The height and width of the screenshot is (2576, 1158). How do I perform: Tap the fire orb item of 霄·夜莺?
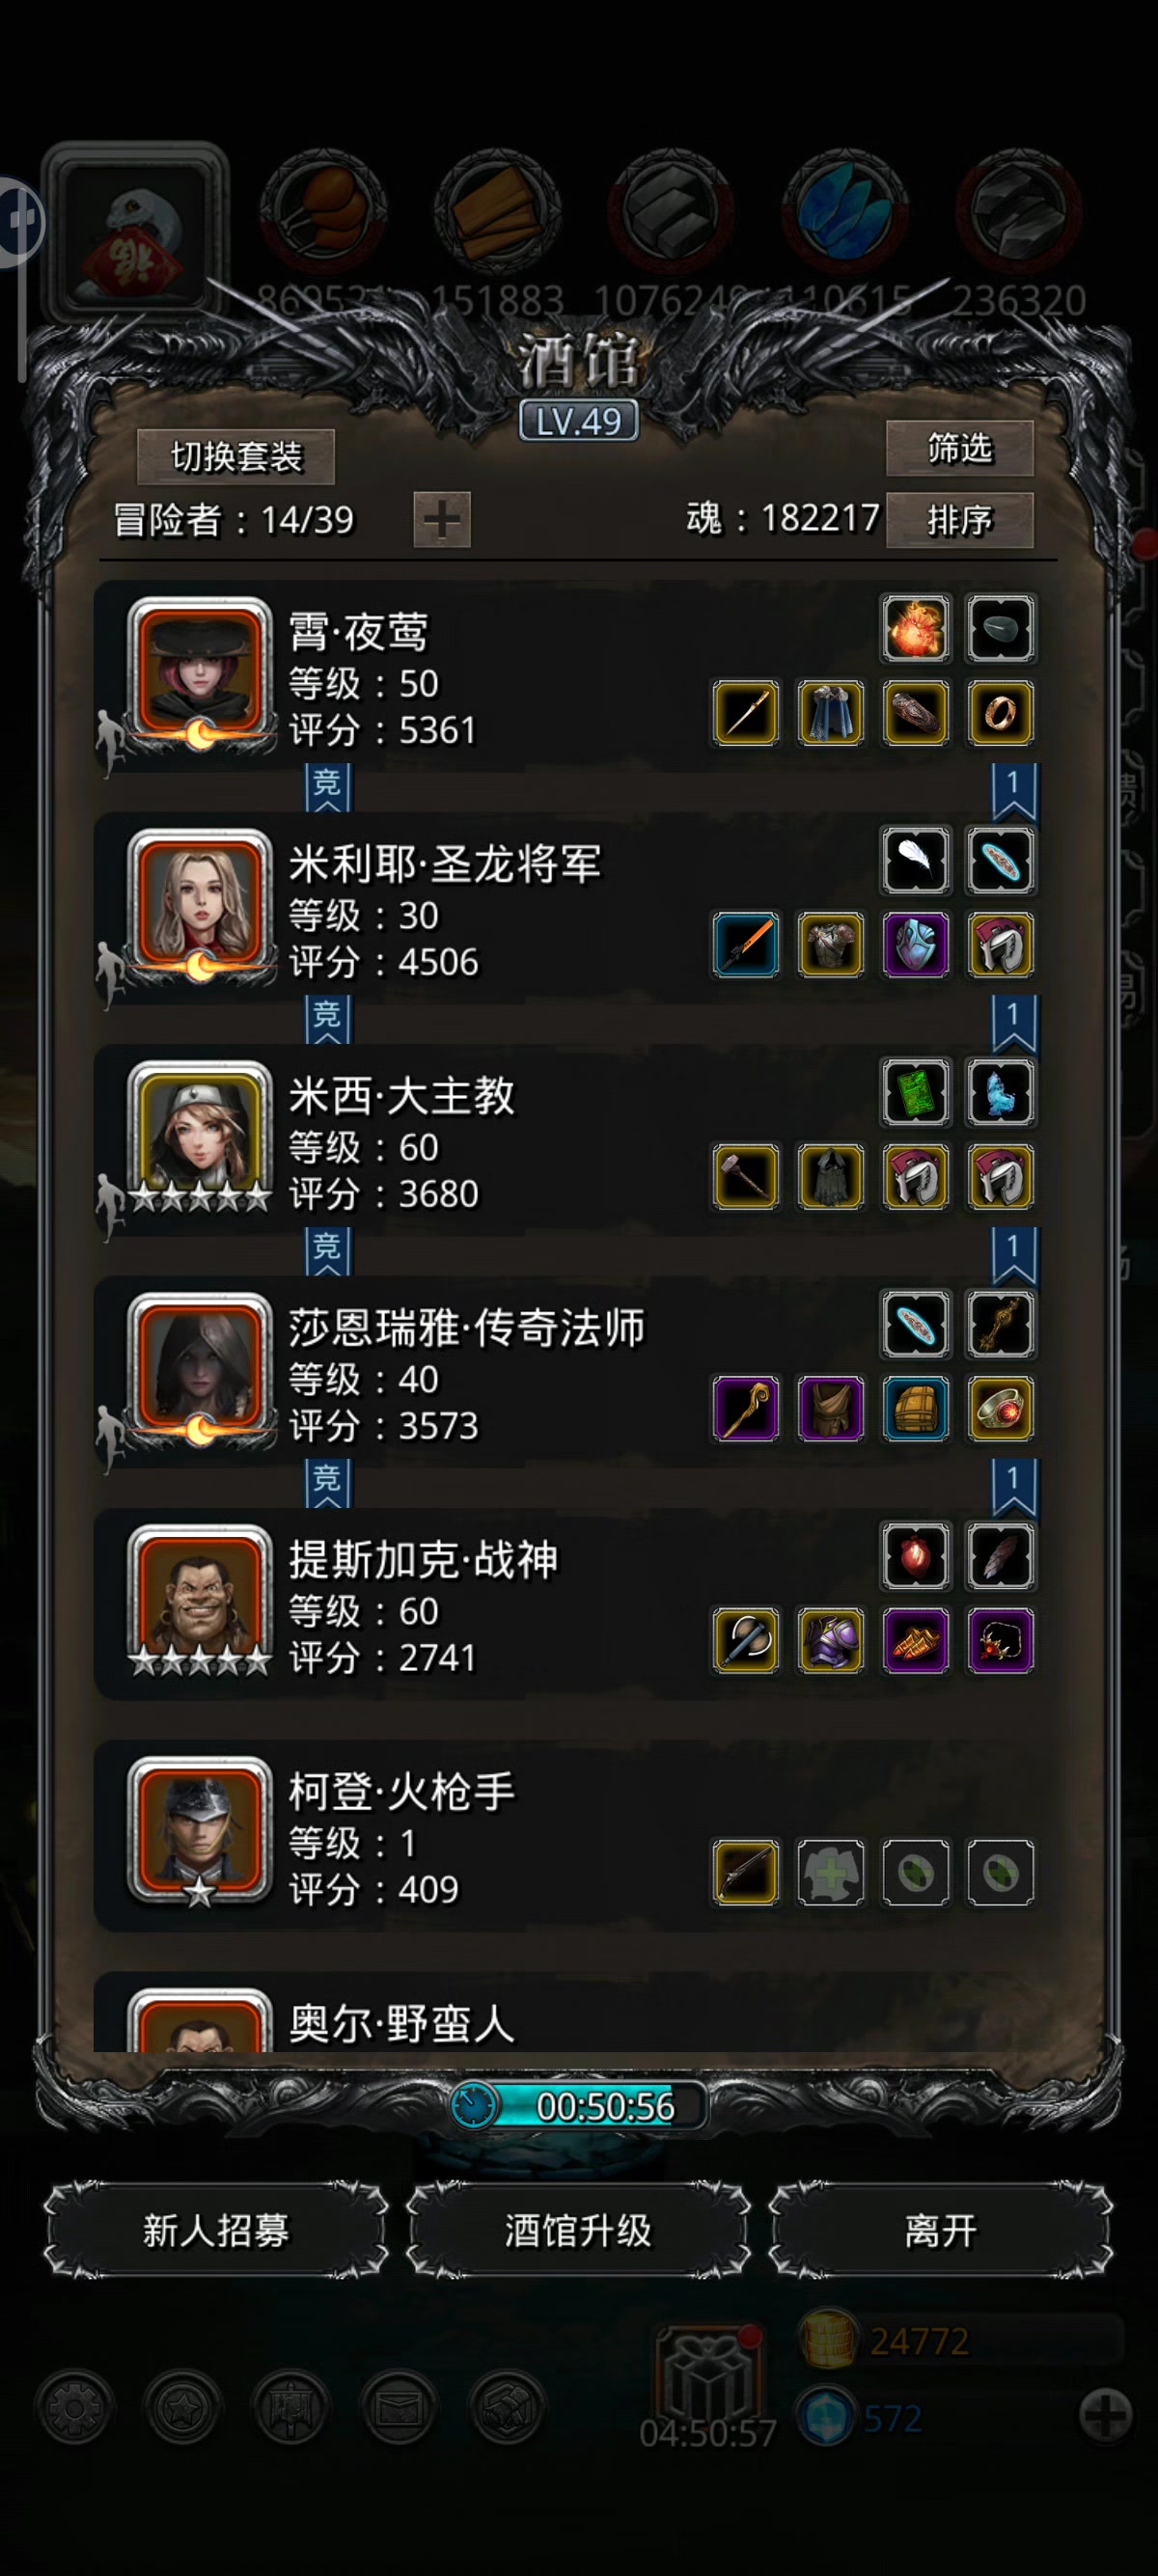coord(915,628)
